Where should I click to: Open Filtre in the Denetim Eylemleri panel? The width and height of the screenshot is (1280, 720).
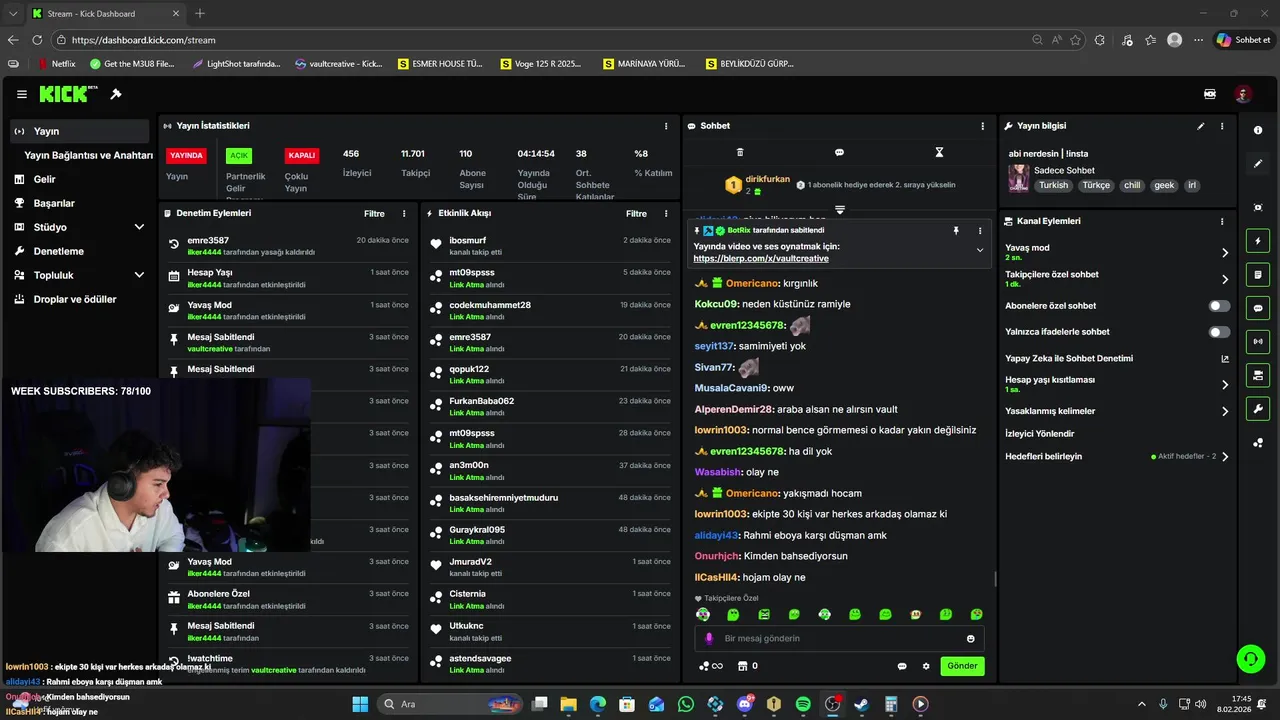374,213
